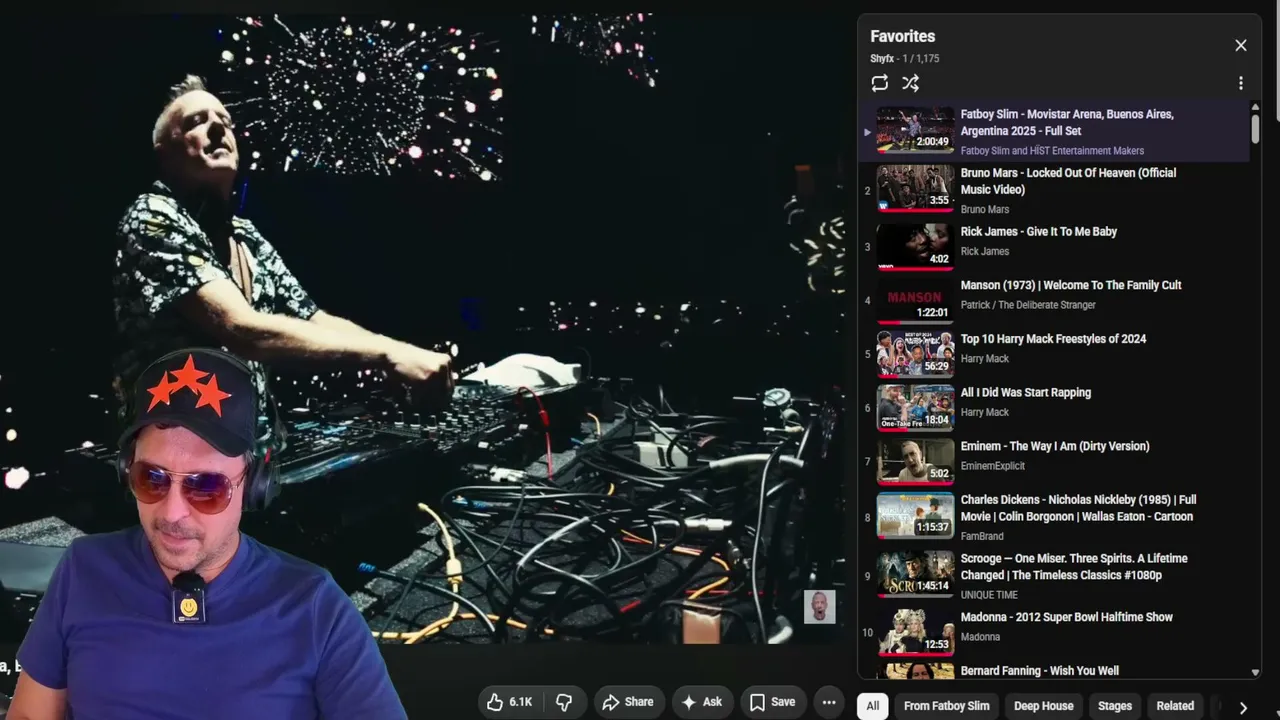Open Scrooge One Miser video thumbnail

point(915,574)
